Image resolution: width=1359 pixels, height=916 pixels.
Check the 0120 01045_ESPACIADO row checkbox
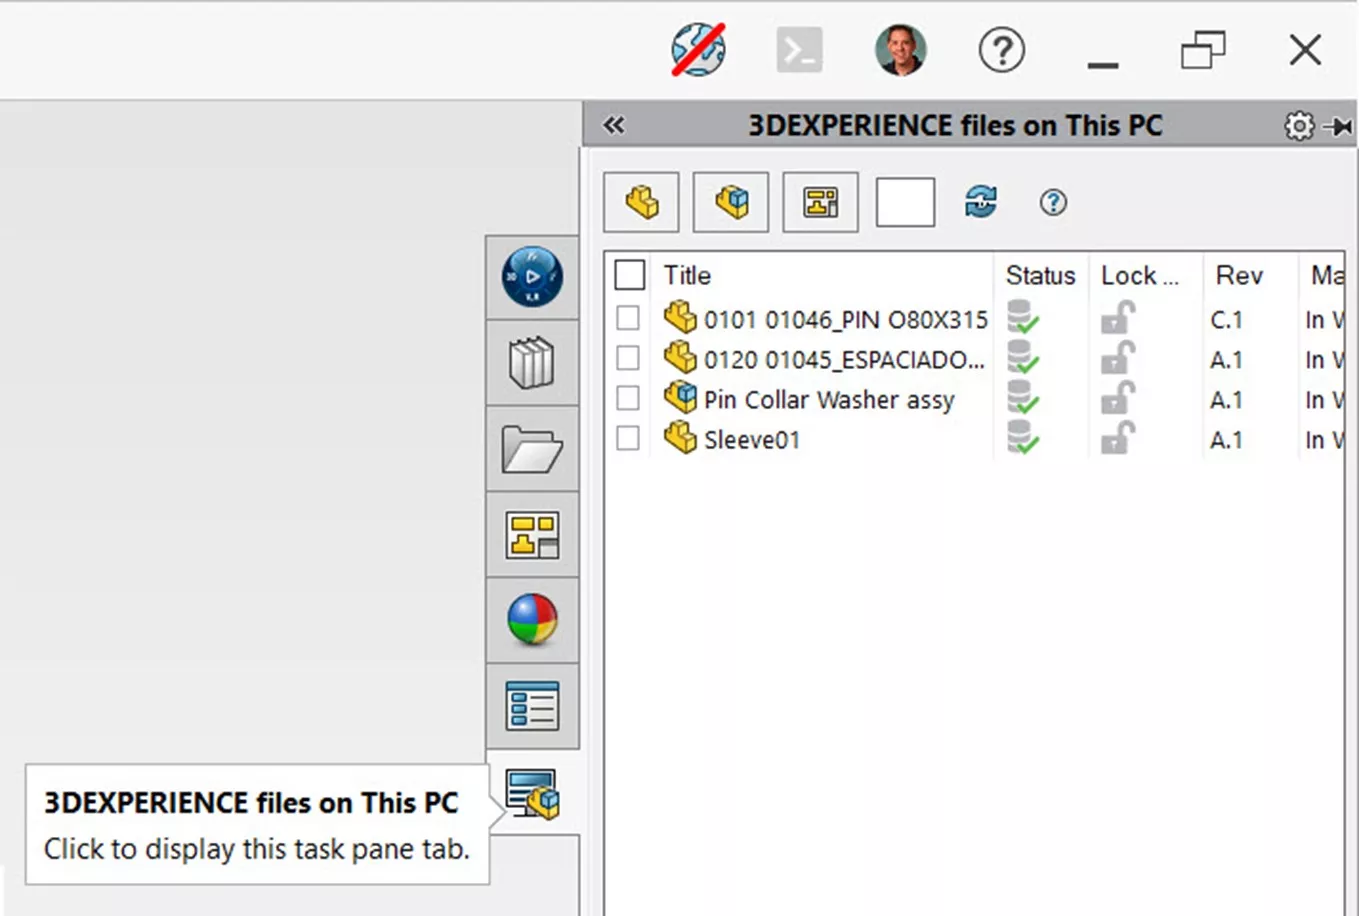(x=628, y=358)
